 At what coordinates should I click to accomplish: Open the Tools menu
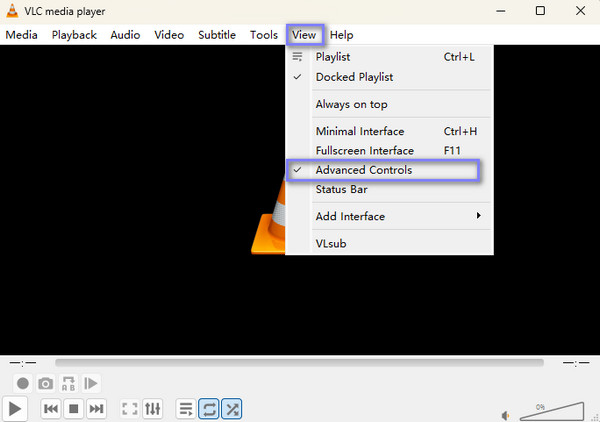click(x=264, y=35)
